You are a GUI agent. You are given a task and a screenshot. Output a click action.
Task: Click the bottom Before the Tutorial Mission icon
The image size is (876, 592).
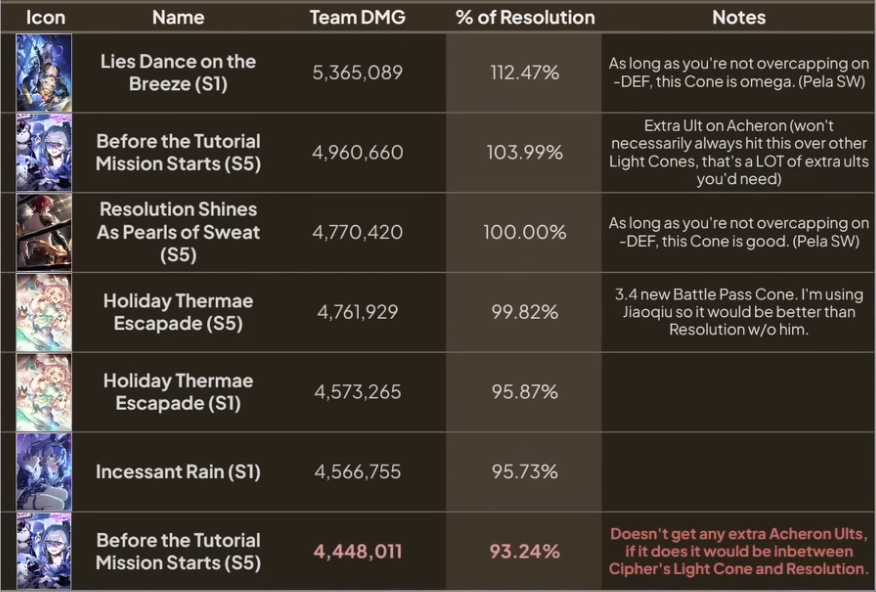pyautogui.click(x=44, y=551)
